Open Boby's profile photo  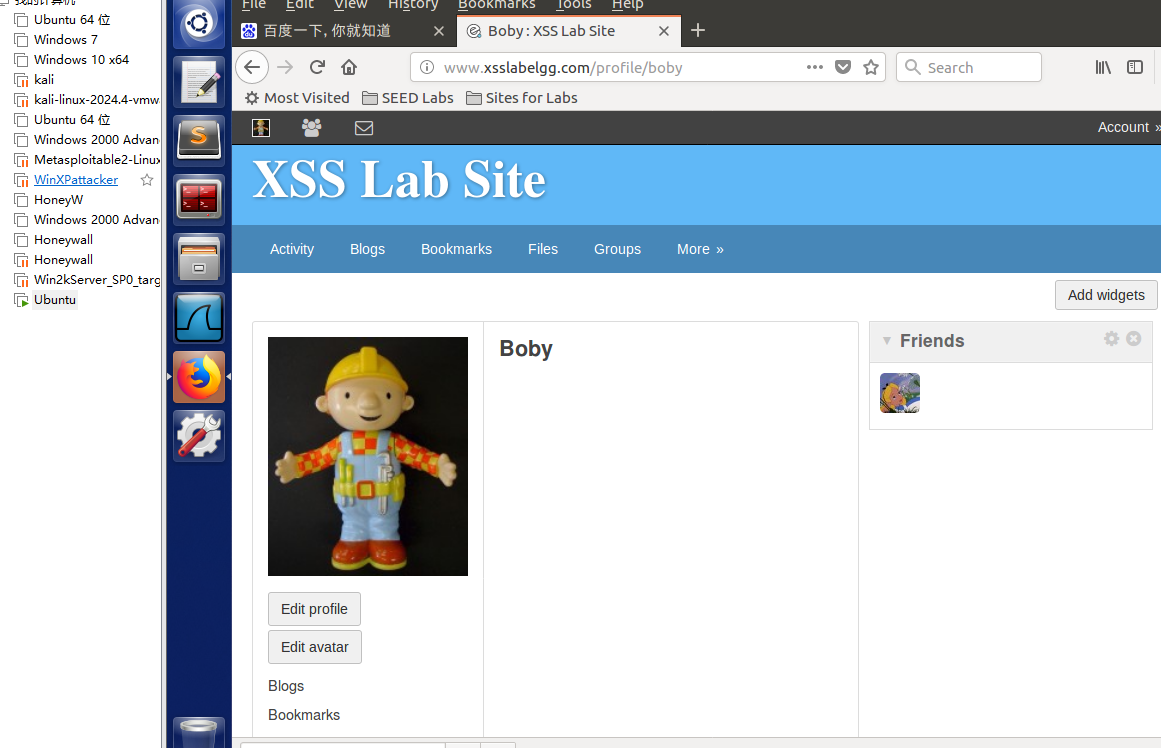click(368, 456)
